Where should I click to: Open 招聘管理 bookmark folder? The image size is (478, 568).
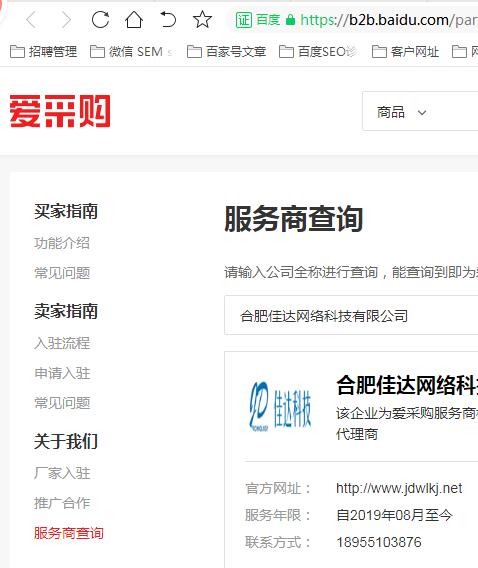point(43,52)
